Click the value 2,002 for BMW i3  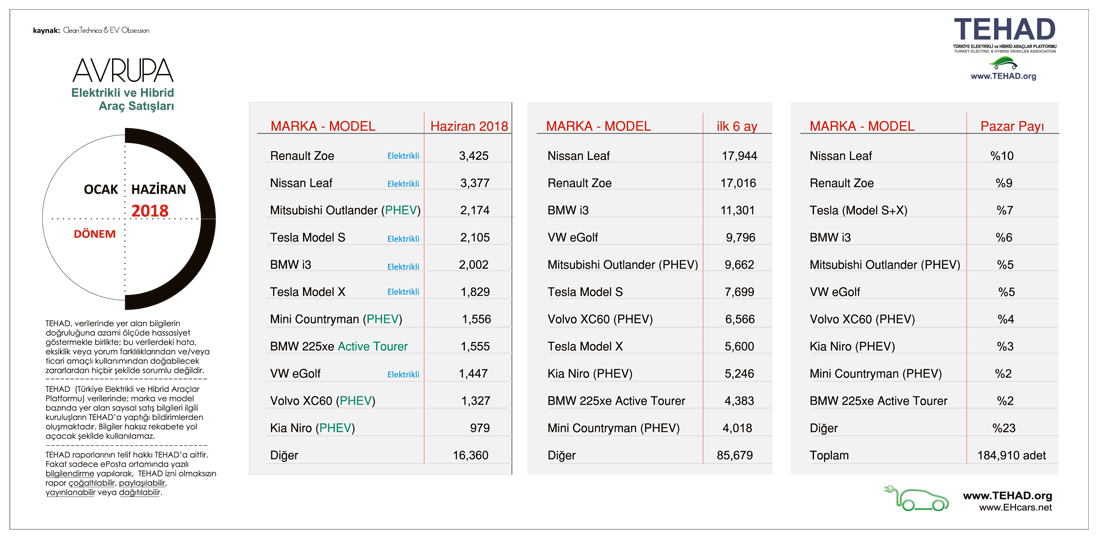pos(474,265)
